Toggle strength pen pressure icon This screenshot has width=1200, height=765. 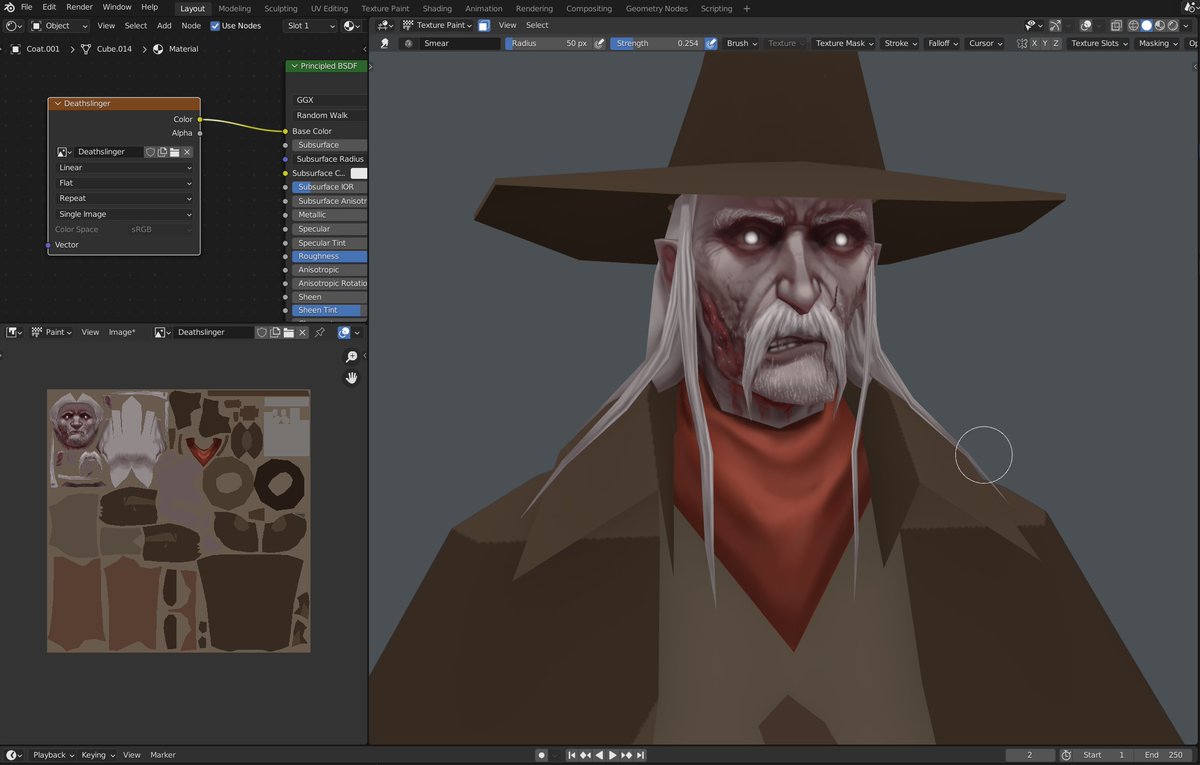pos(711,43)
